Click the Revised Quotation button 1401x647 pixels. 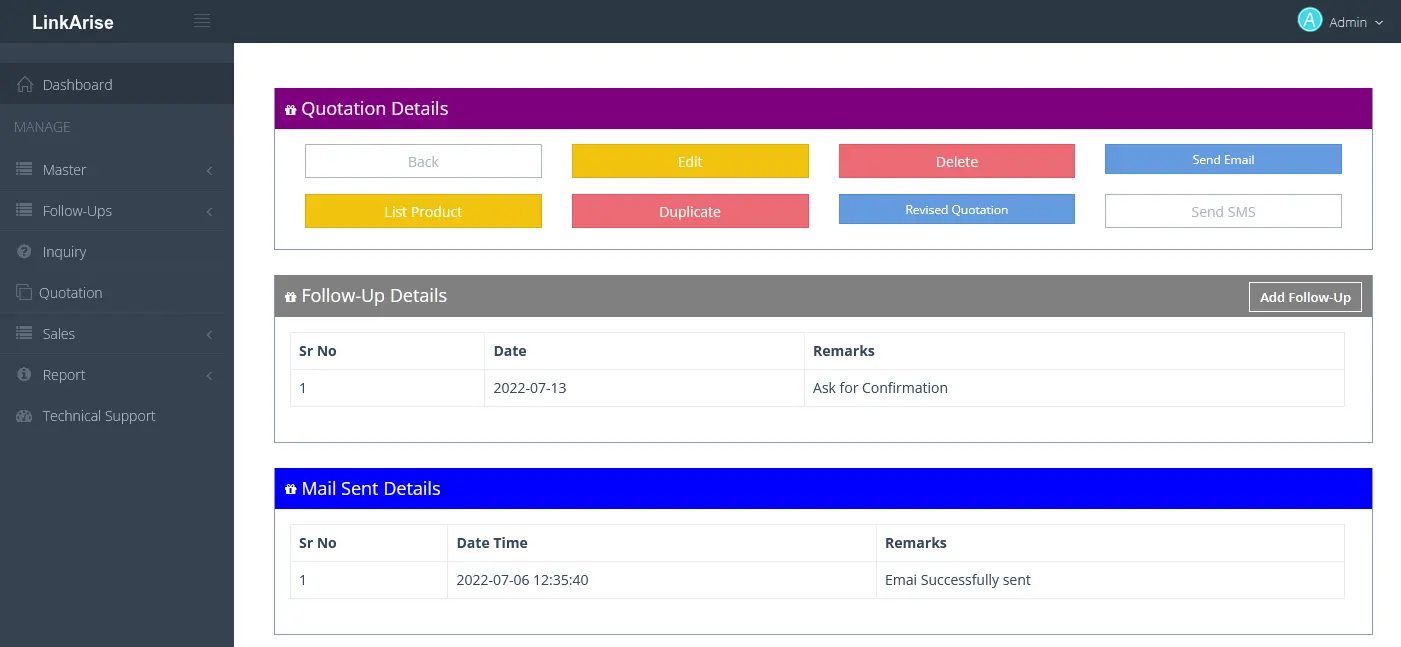pyautogui.click(x=957, y=209)
